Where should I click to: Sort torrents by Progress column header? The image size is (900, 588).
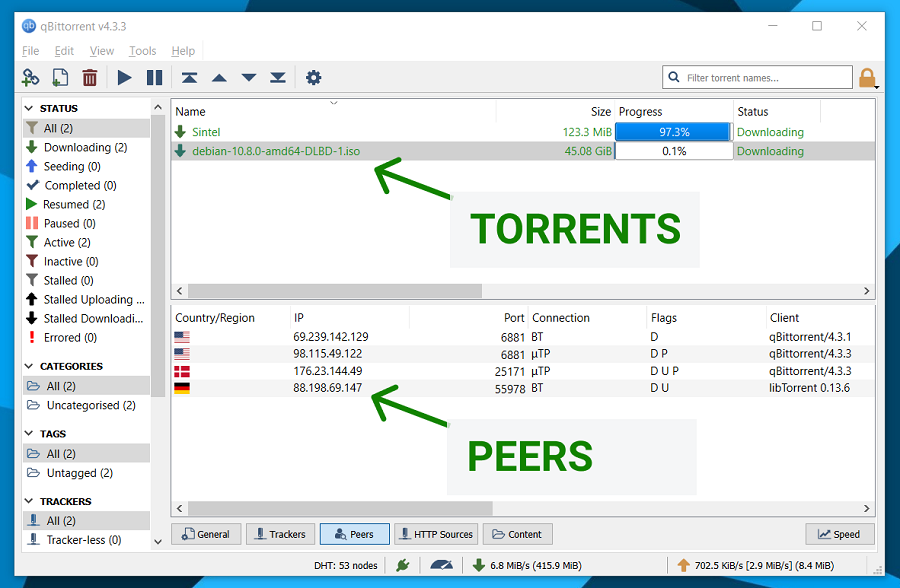[674, 111]
